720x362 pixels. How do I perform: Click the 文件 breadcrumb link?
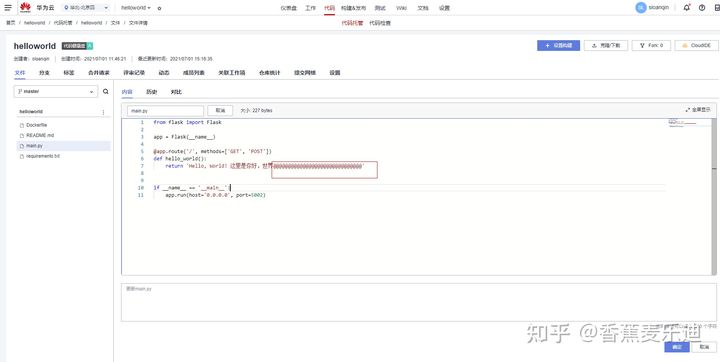[115, 23]
